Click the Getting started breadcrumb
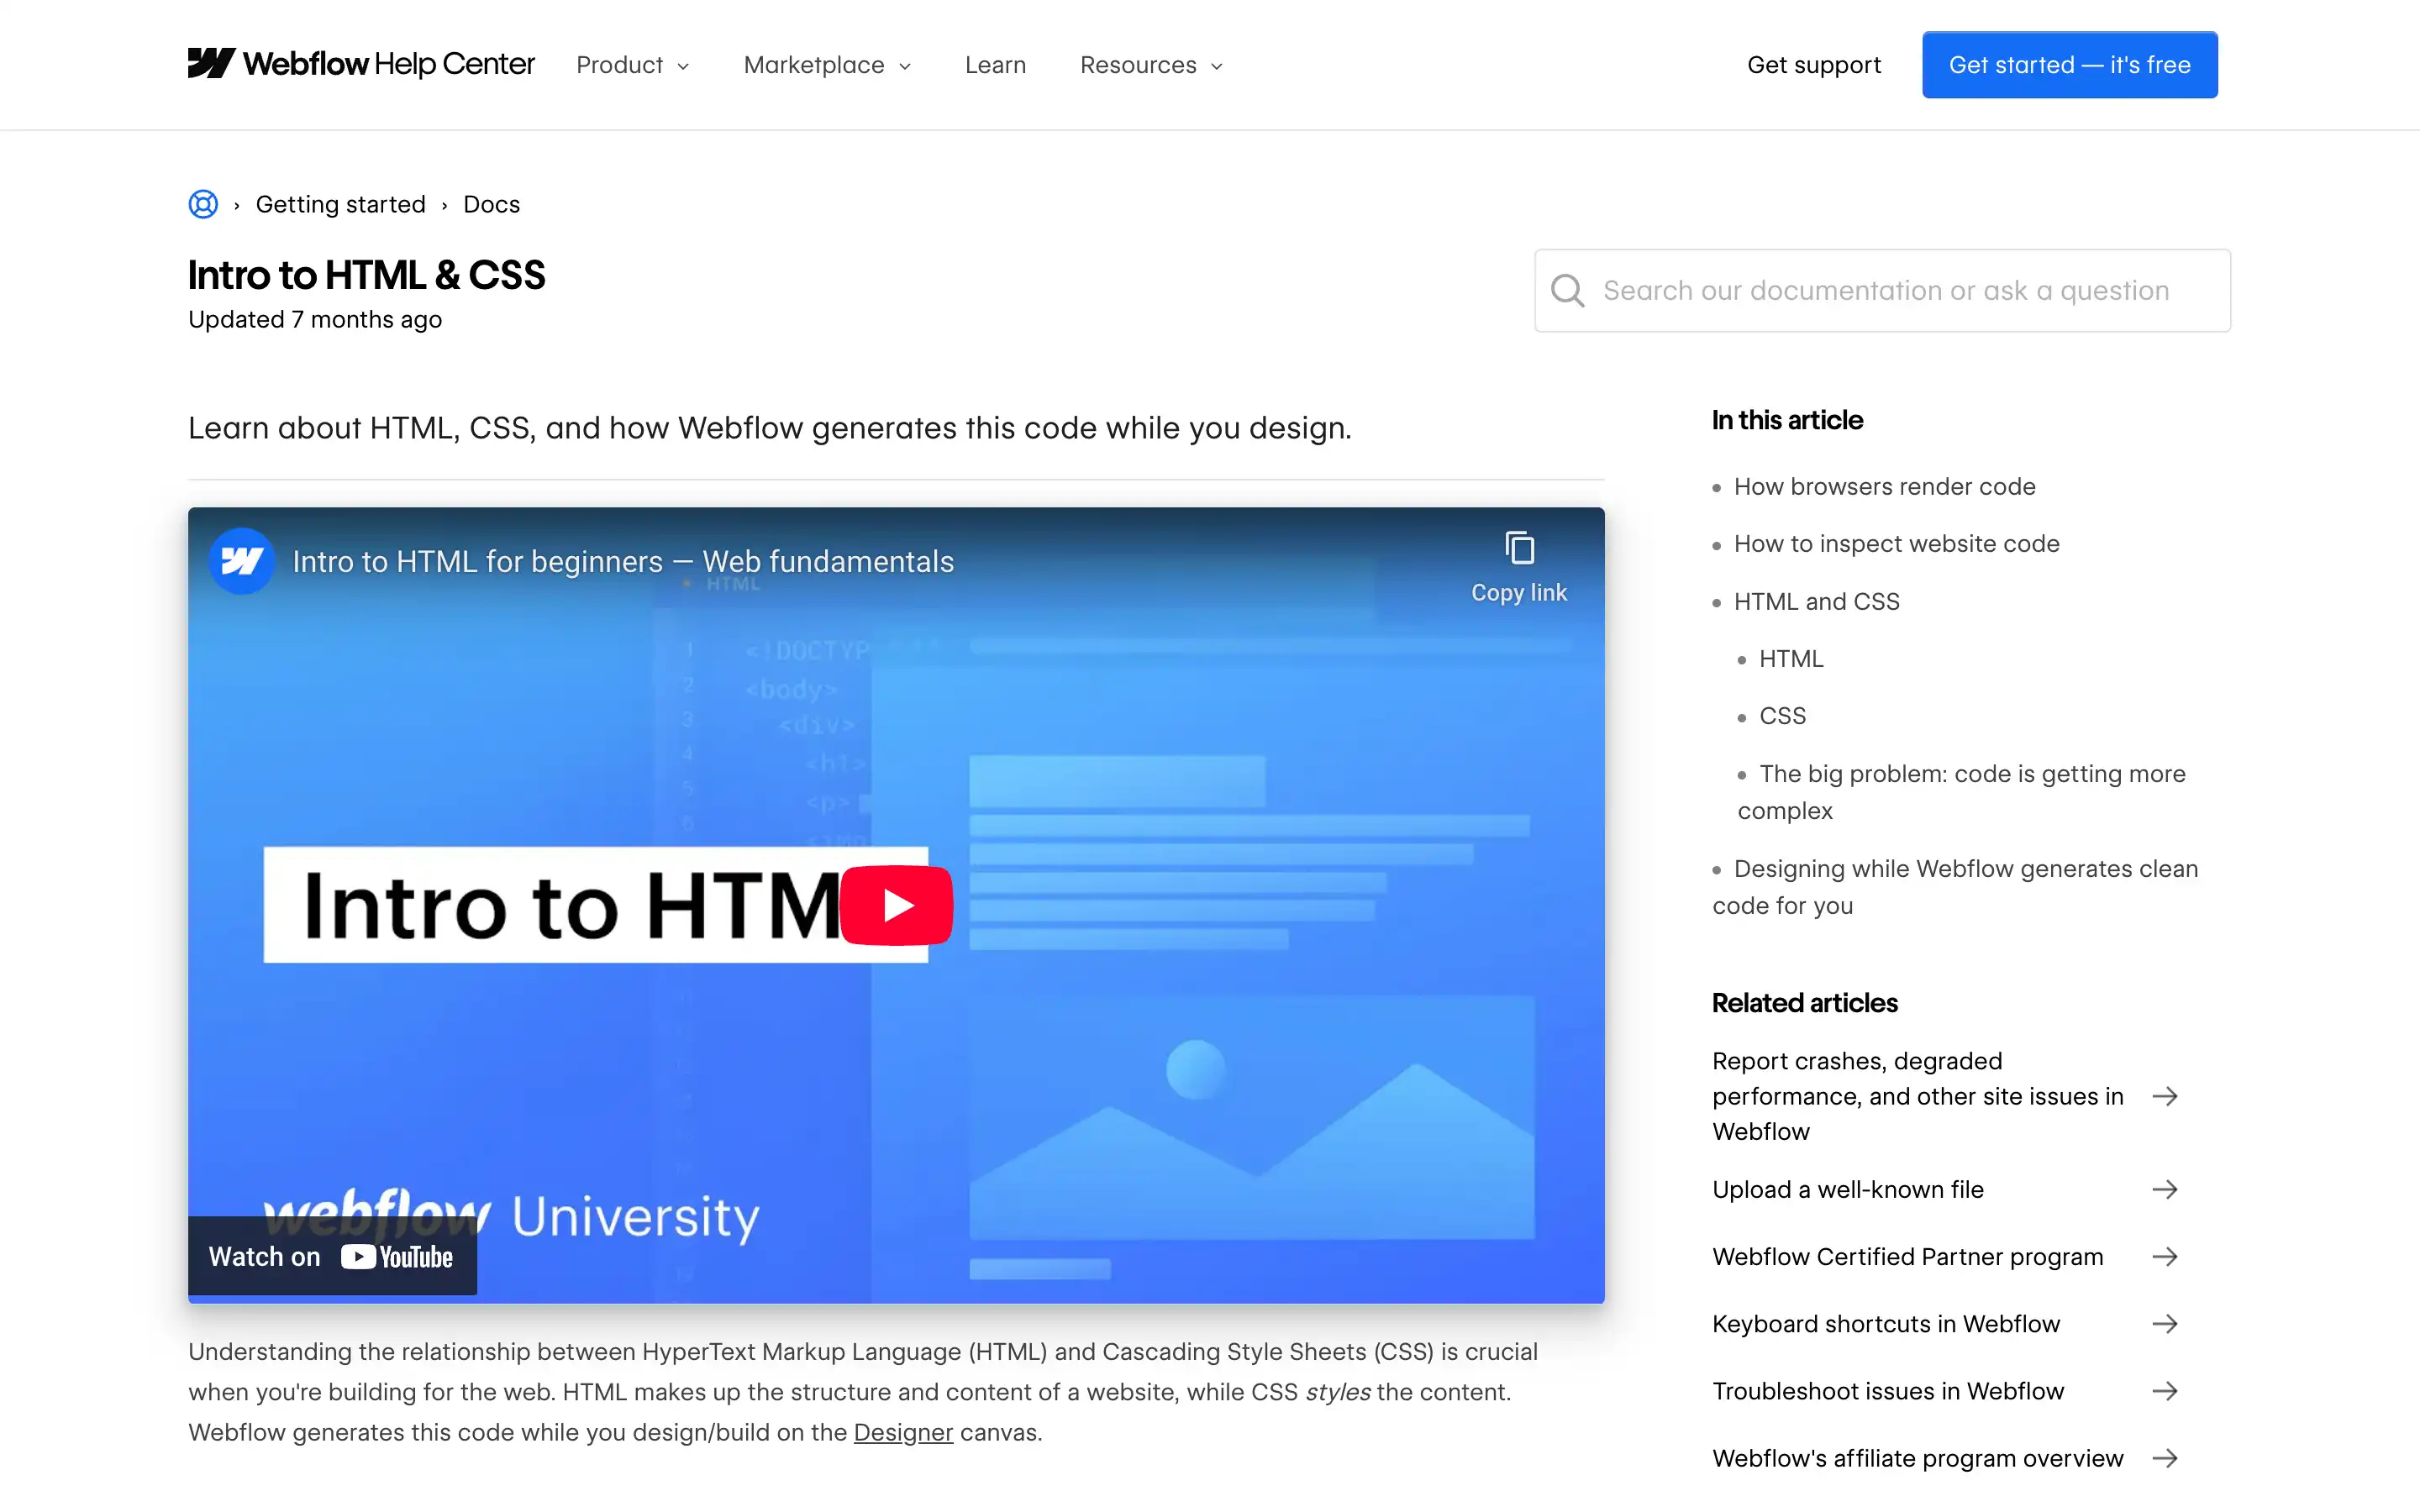This screenshot has width=2420, height=1512. tap(341, 204)
